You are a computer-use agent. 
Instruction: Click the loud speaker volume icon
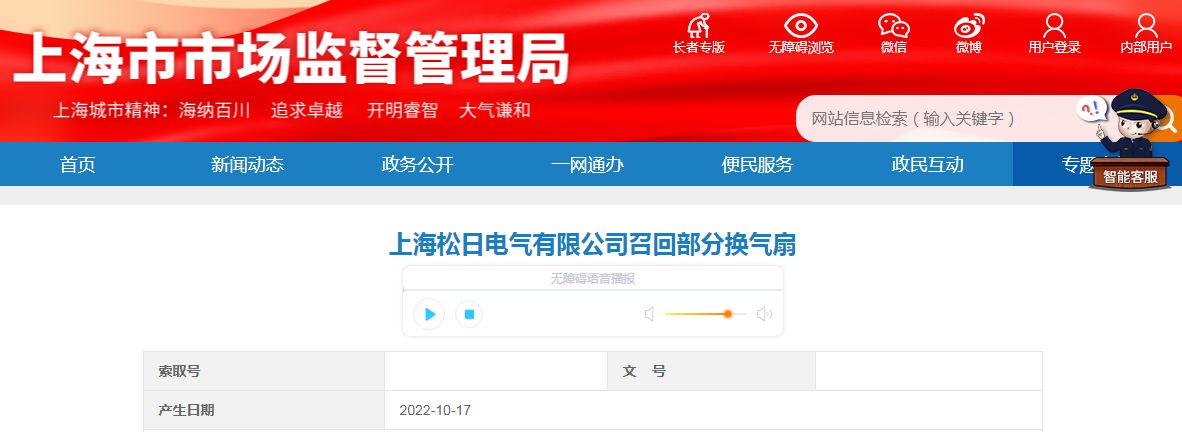pyautogui.click(x=764, y=314)
